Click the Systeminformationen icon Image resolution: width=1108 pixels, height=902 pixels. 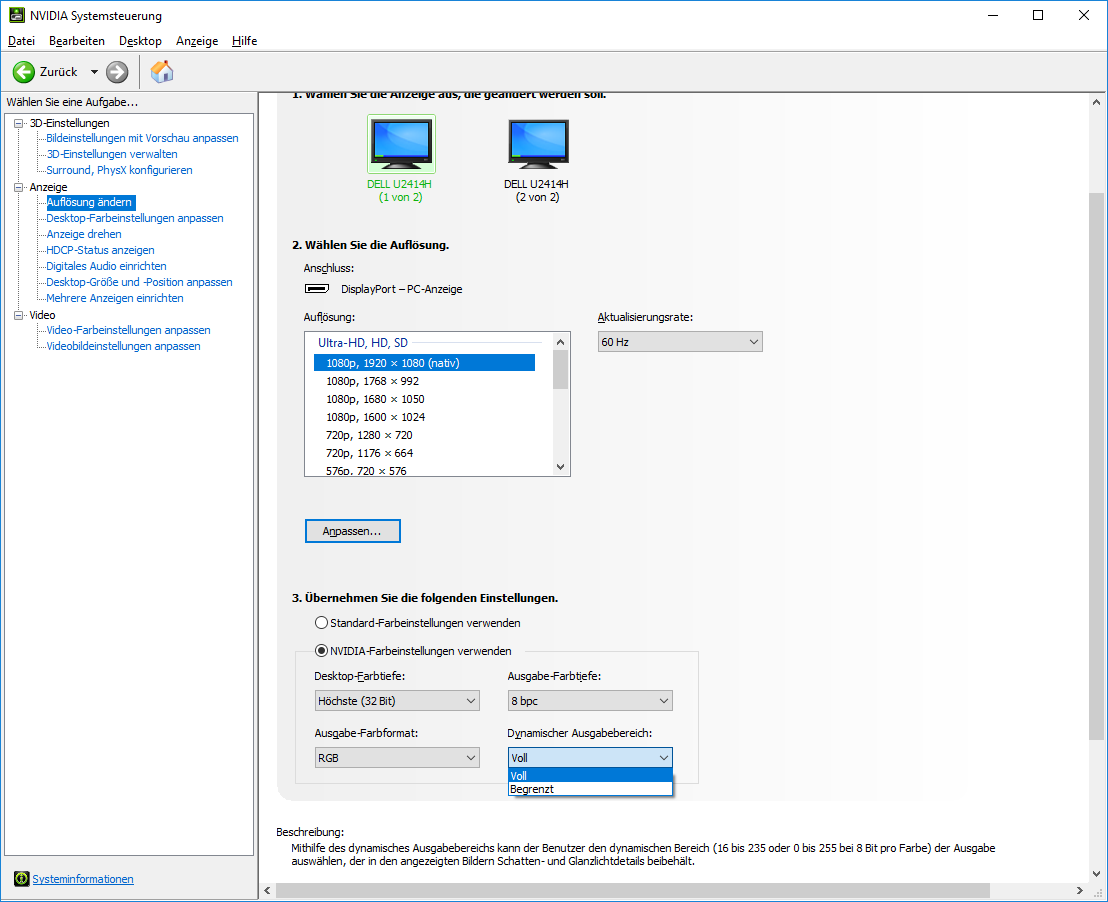22,879
